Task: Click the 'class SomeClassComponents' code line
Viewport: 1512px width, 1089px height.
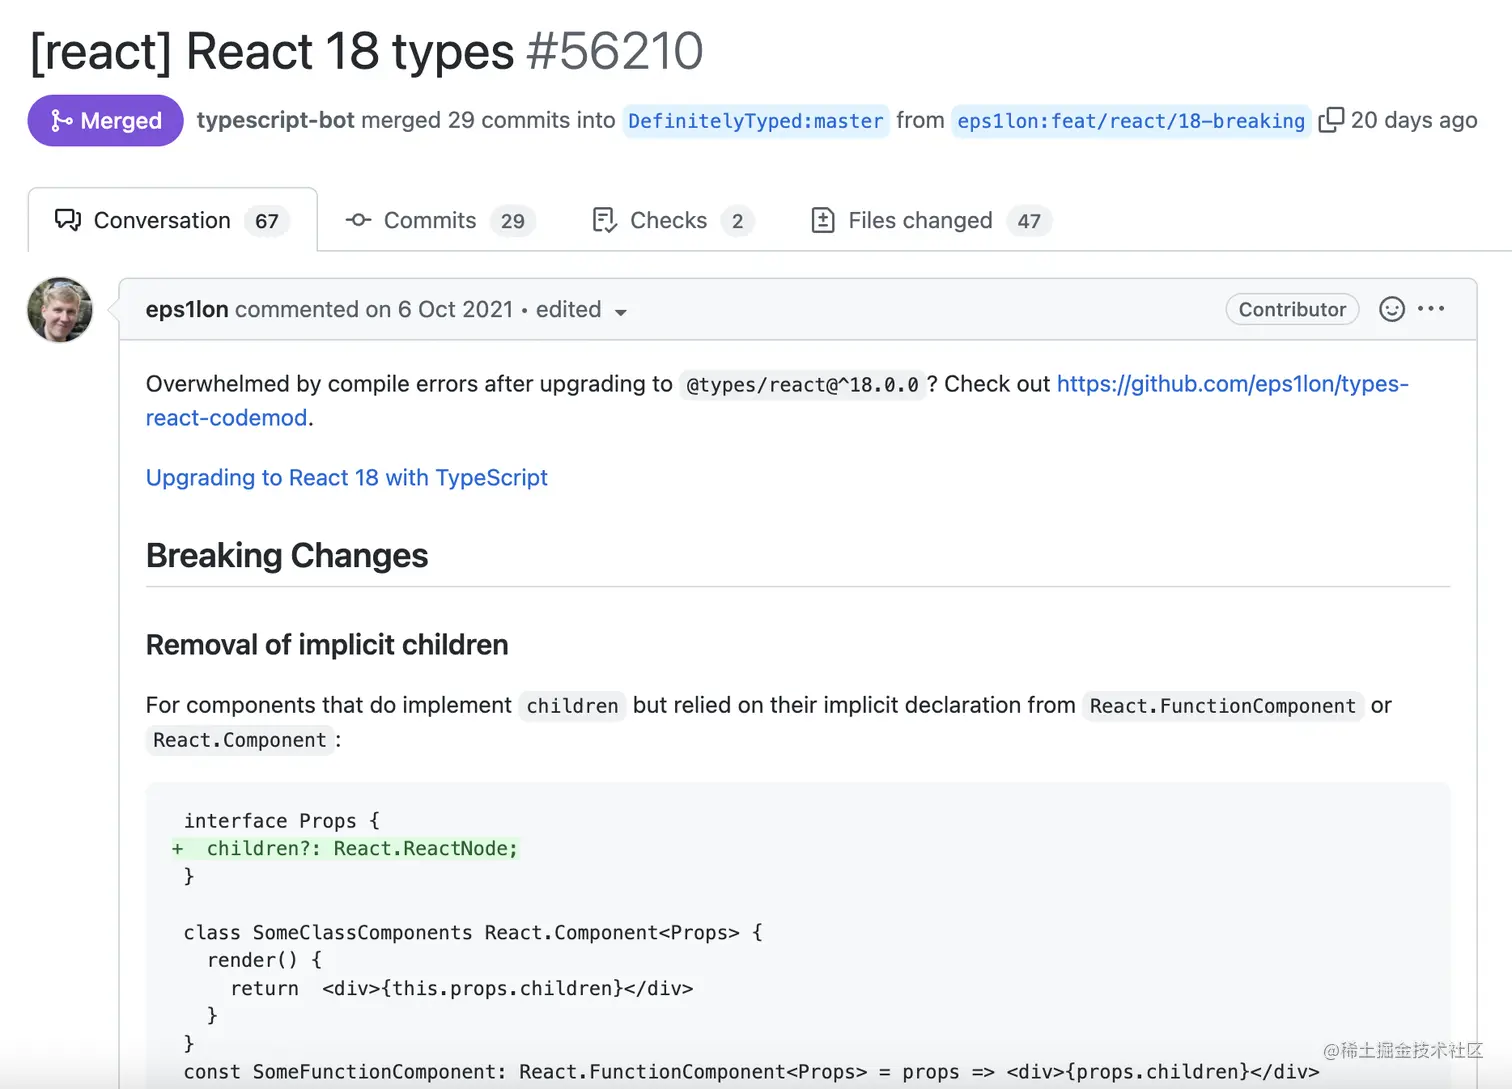Action: tap(474, 933)
